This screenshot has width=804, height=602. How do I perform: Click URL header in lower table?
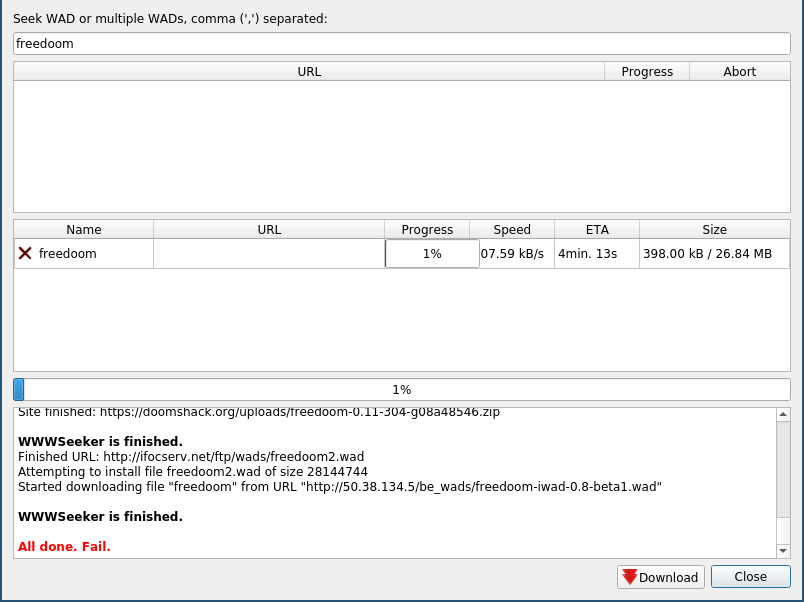tap(269, 230)
